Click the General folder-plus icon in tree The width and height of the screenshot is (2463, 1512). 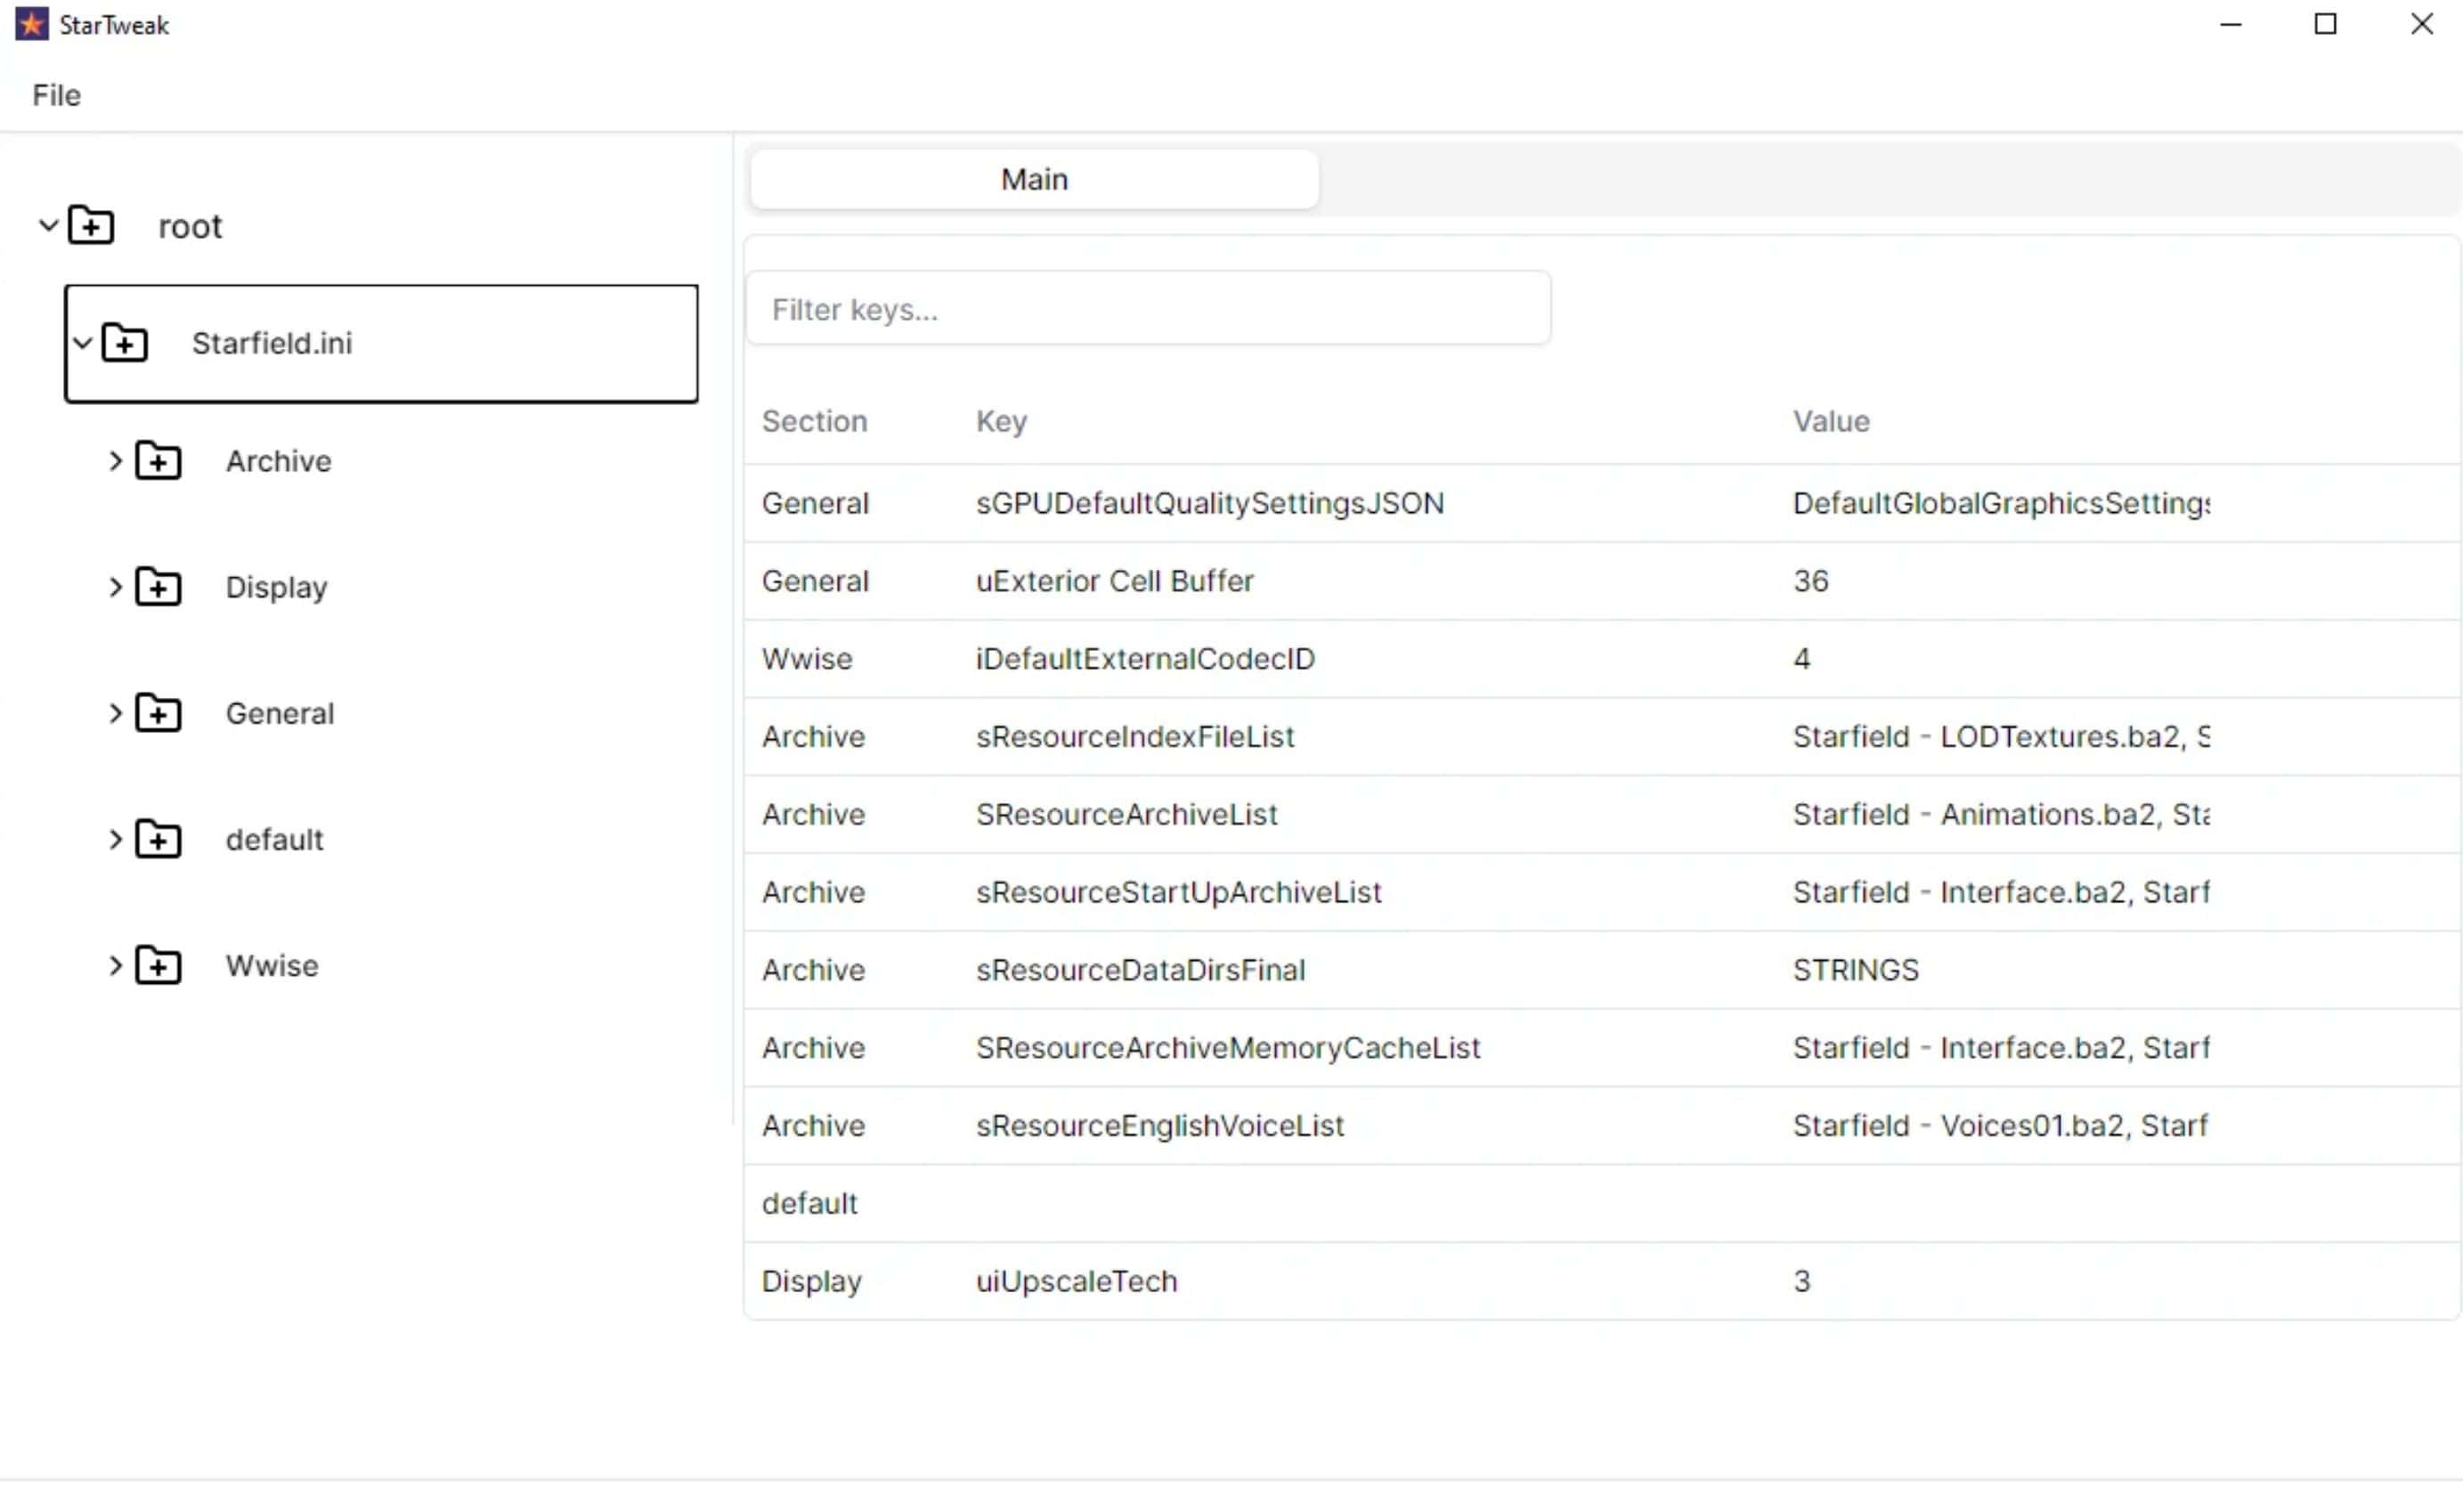158,714
